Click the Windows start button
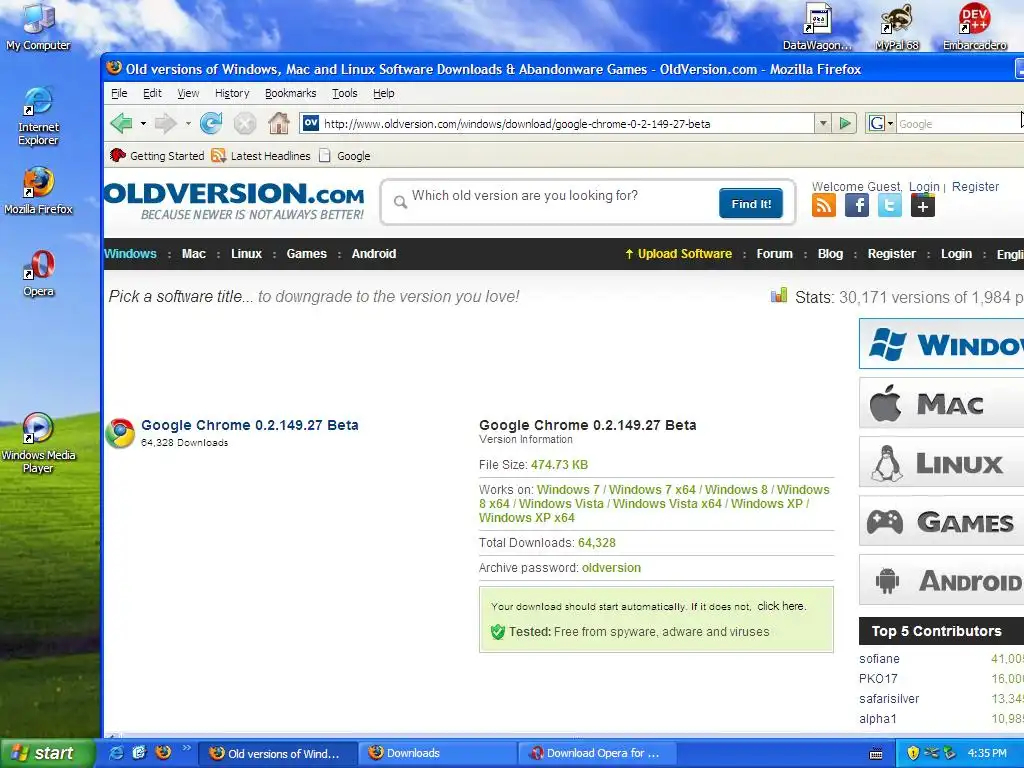Screen dimensions: 1024x768 47,753
